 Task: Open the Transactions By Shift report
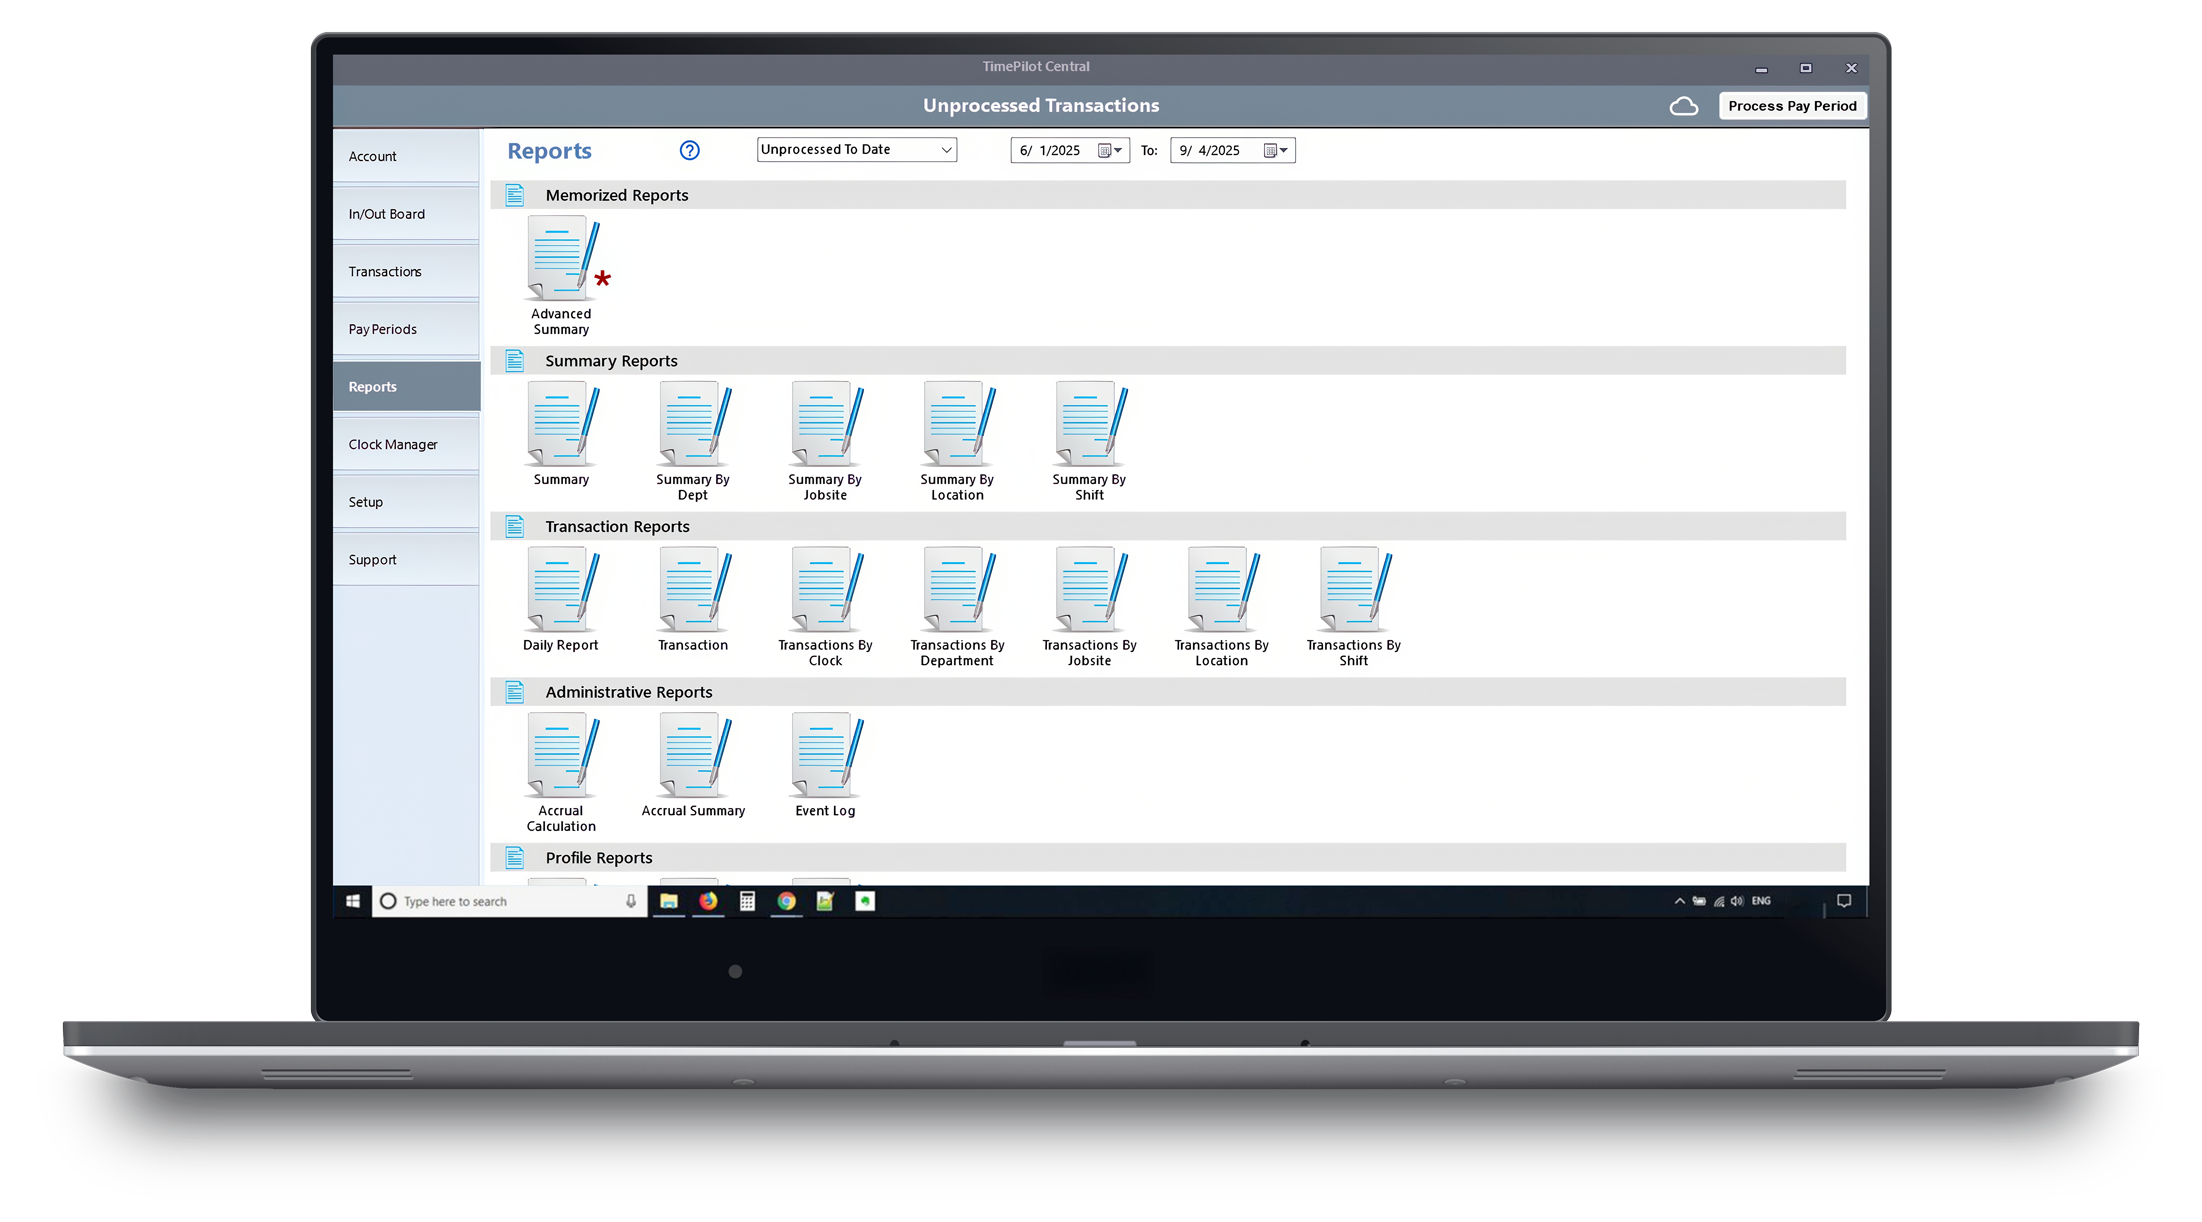1353,592
